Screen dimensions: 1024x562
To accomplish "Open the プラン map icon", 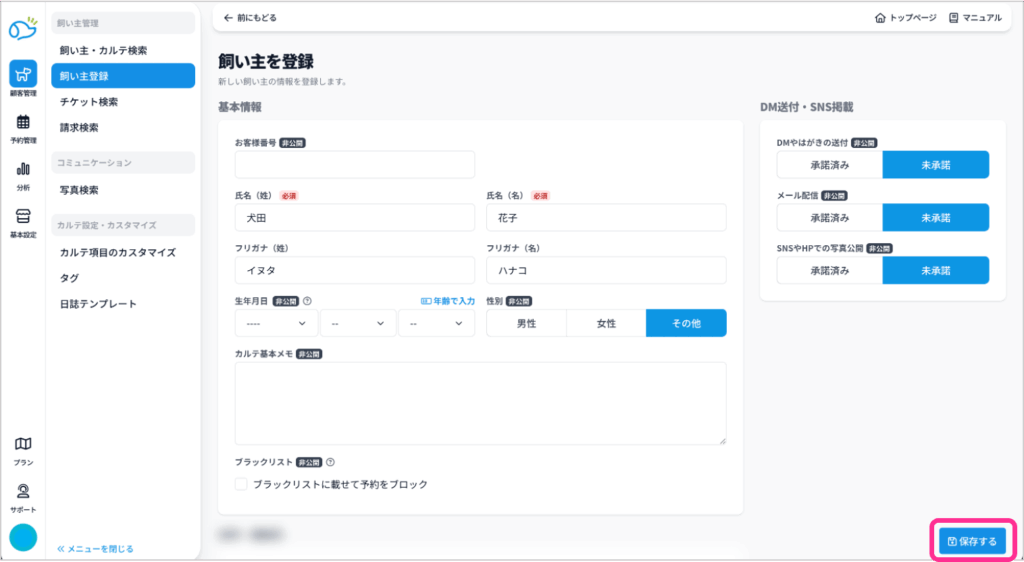I will pyautogui.click(x=22, y=444).
